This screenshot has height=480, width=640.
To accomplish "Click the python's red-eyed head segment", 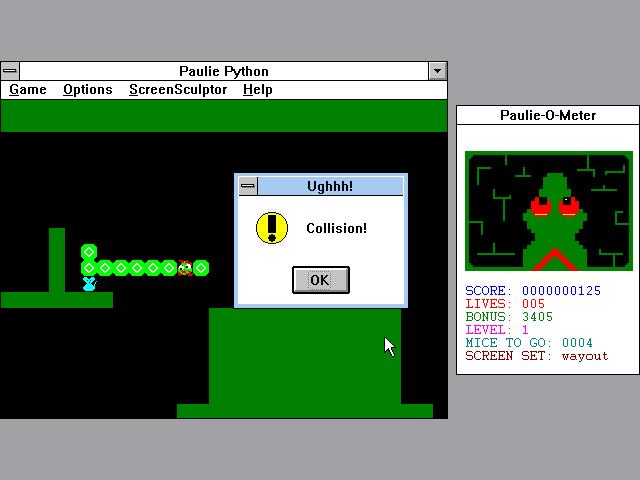I will coord(185,268).
